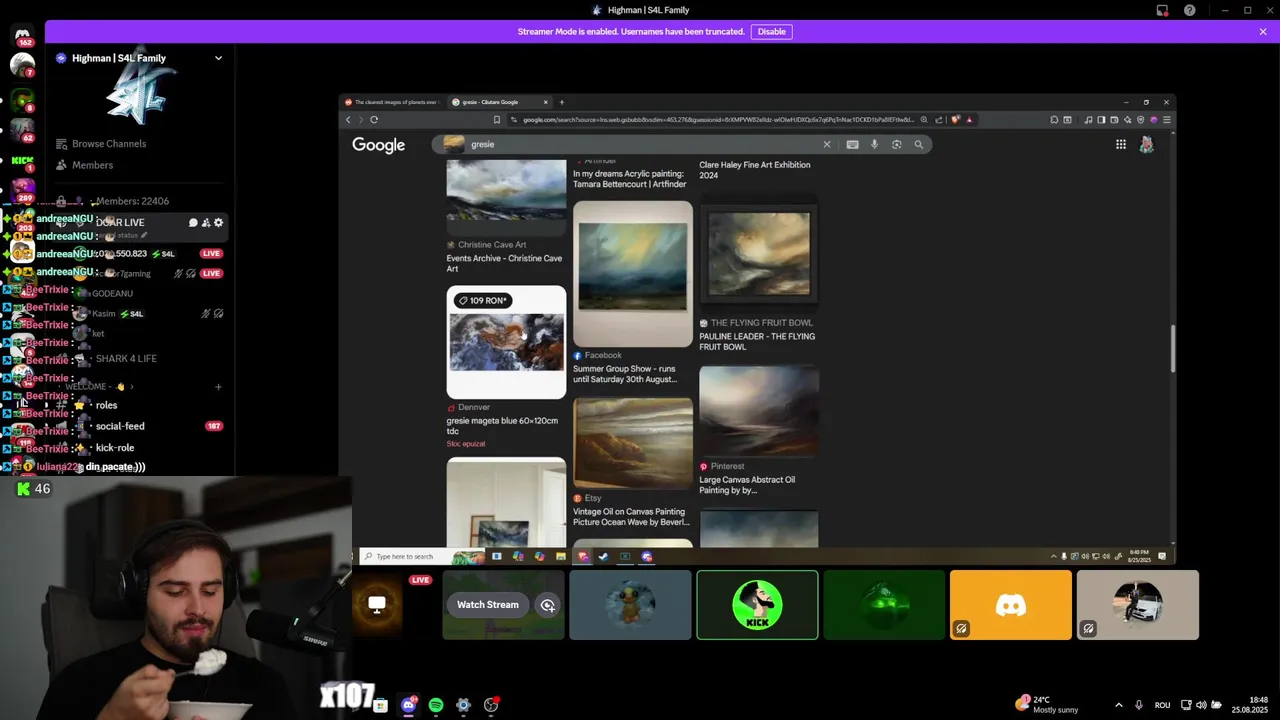The image size is (1280, 720).
Task: Open the kick-role channel
Action: click(115, 448)
